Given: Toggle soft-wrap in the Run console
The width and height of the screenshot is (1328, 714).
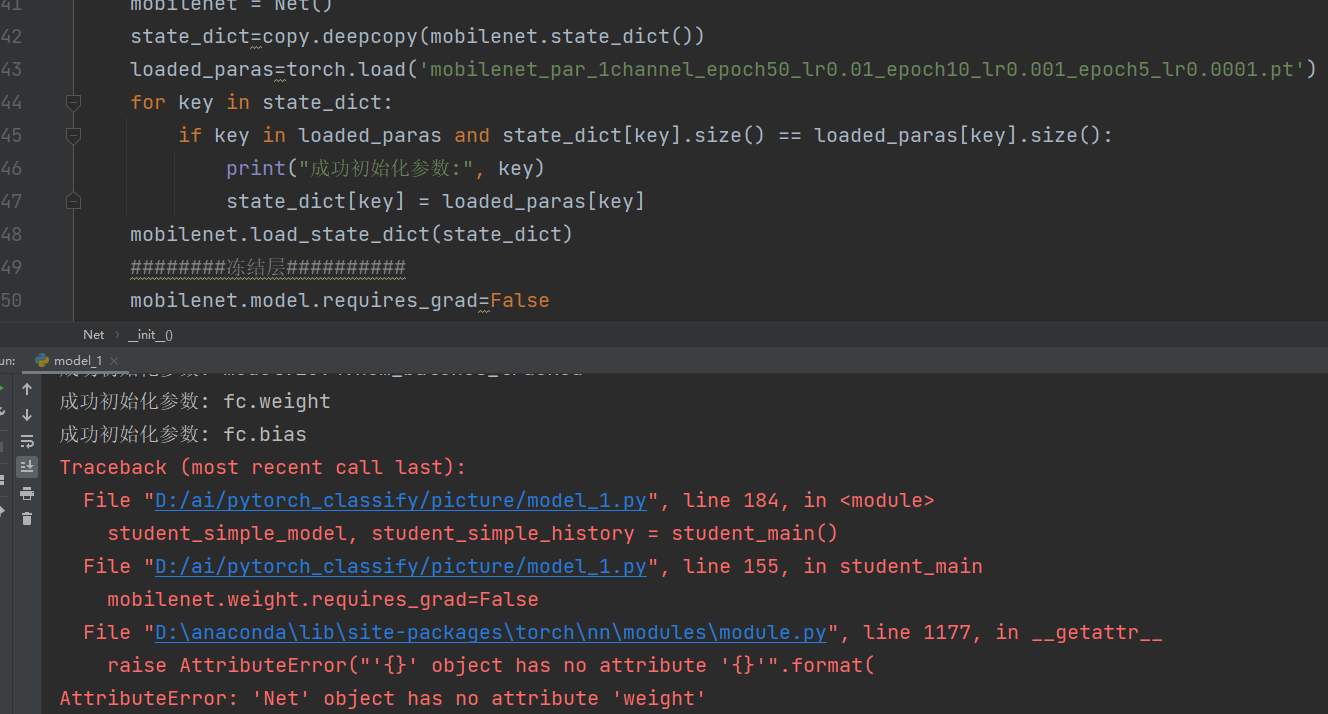Looking at the screenshot, I should point(27,441).
